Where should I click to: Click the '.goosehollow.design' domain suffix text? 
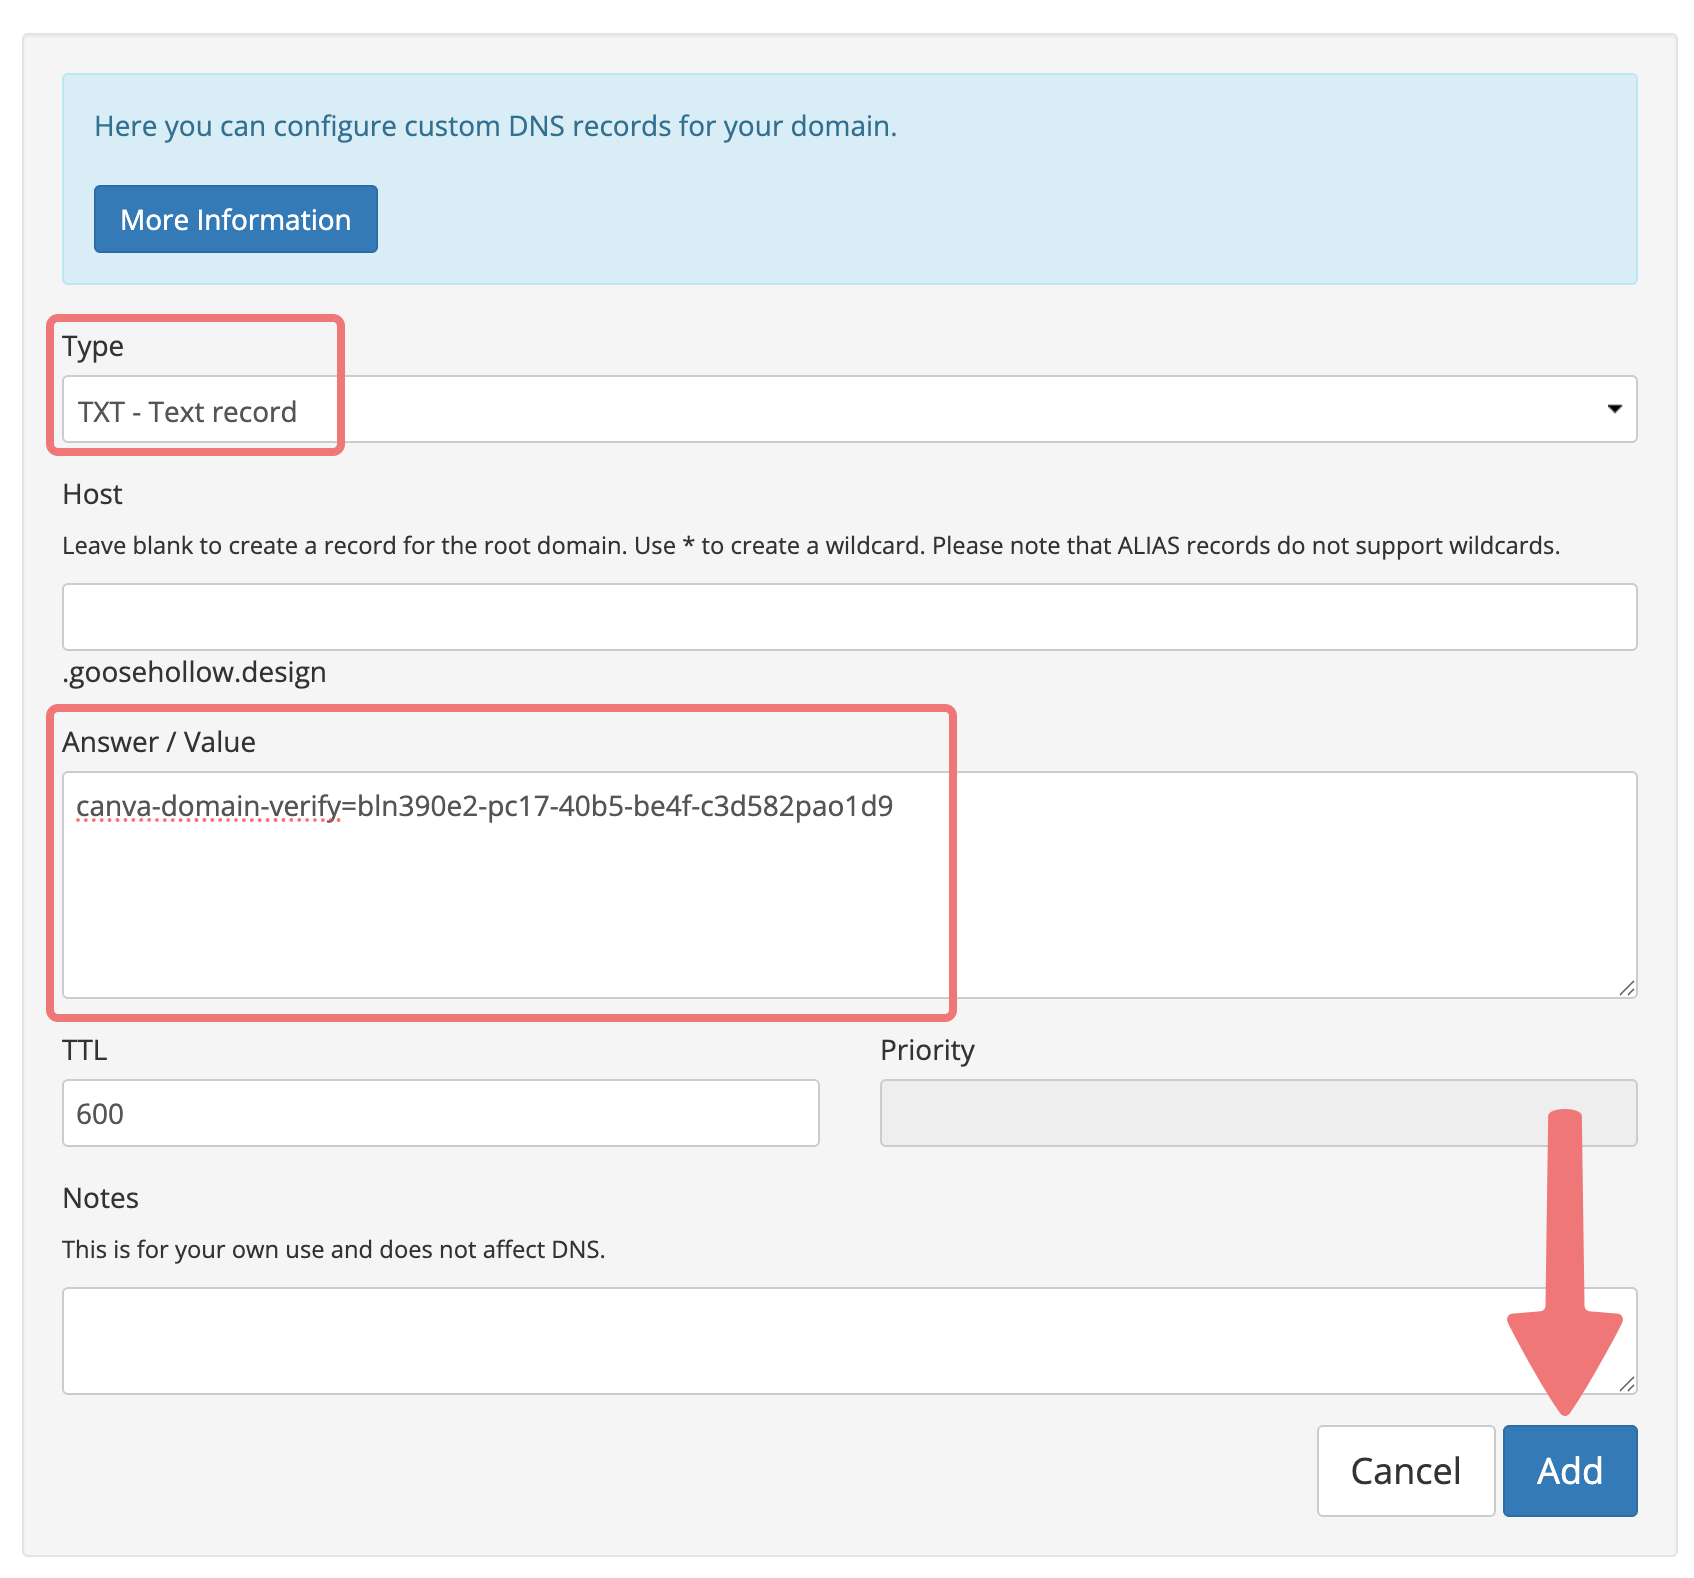point(195,672)
